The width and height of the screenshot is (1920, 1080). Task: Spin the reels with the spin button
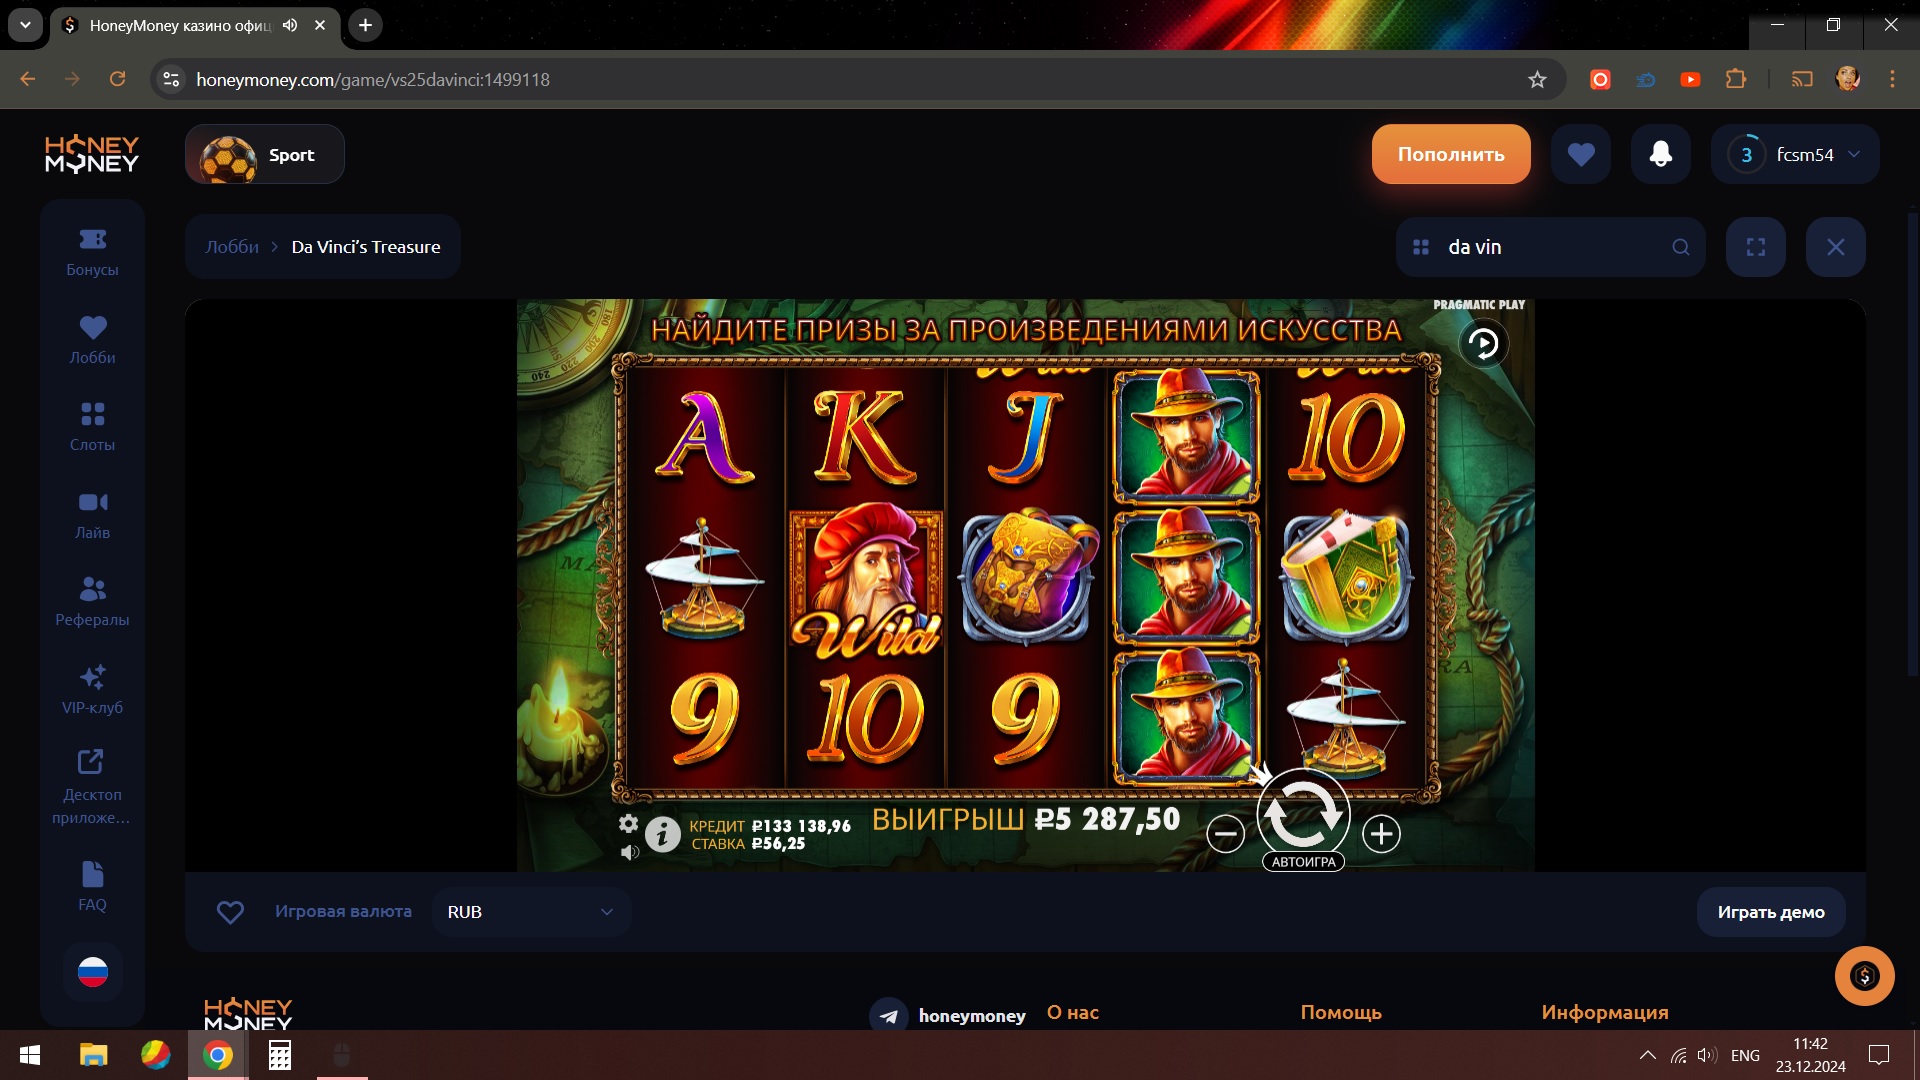click(x=1303, y=814)
